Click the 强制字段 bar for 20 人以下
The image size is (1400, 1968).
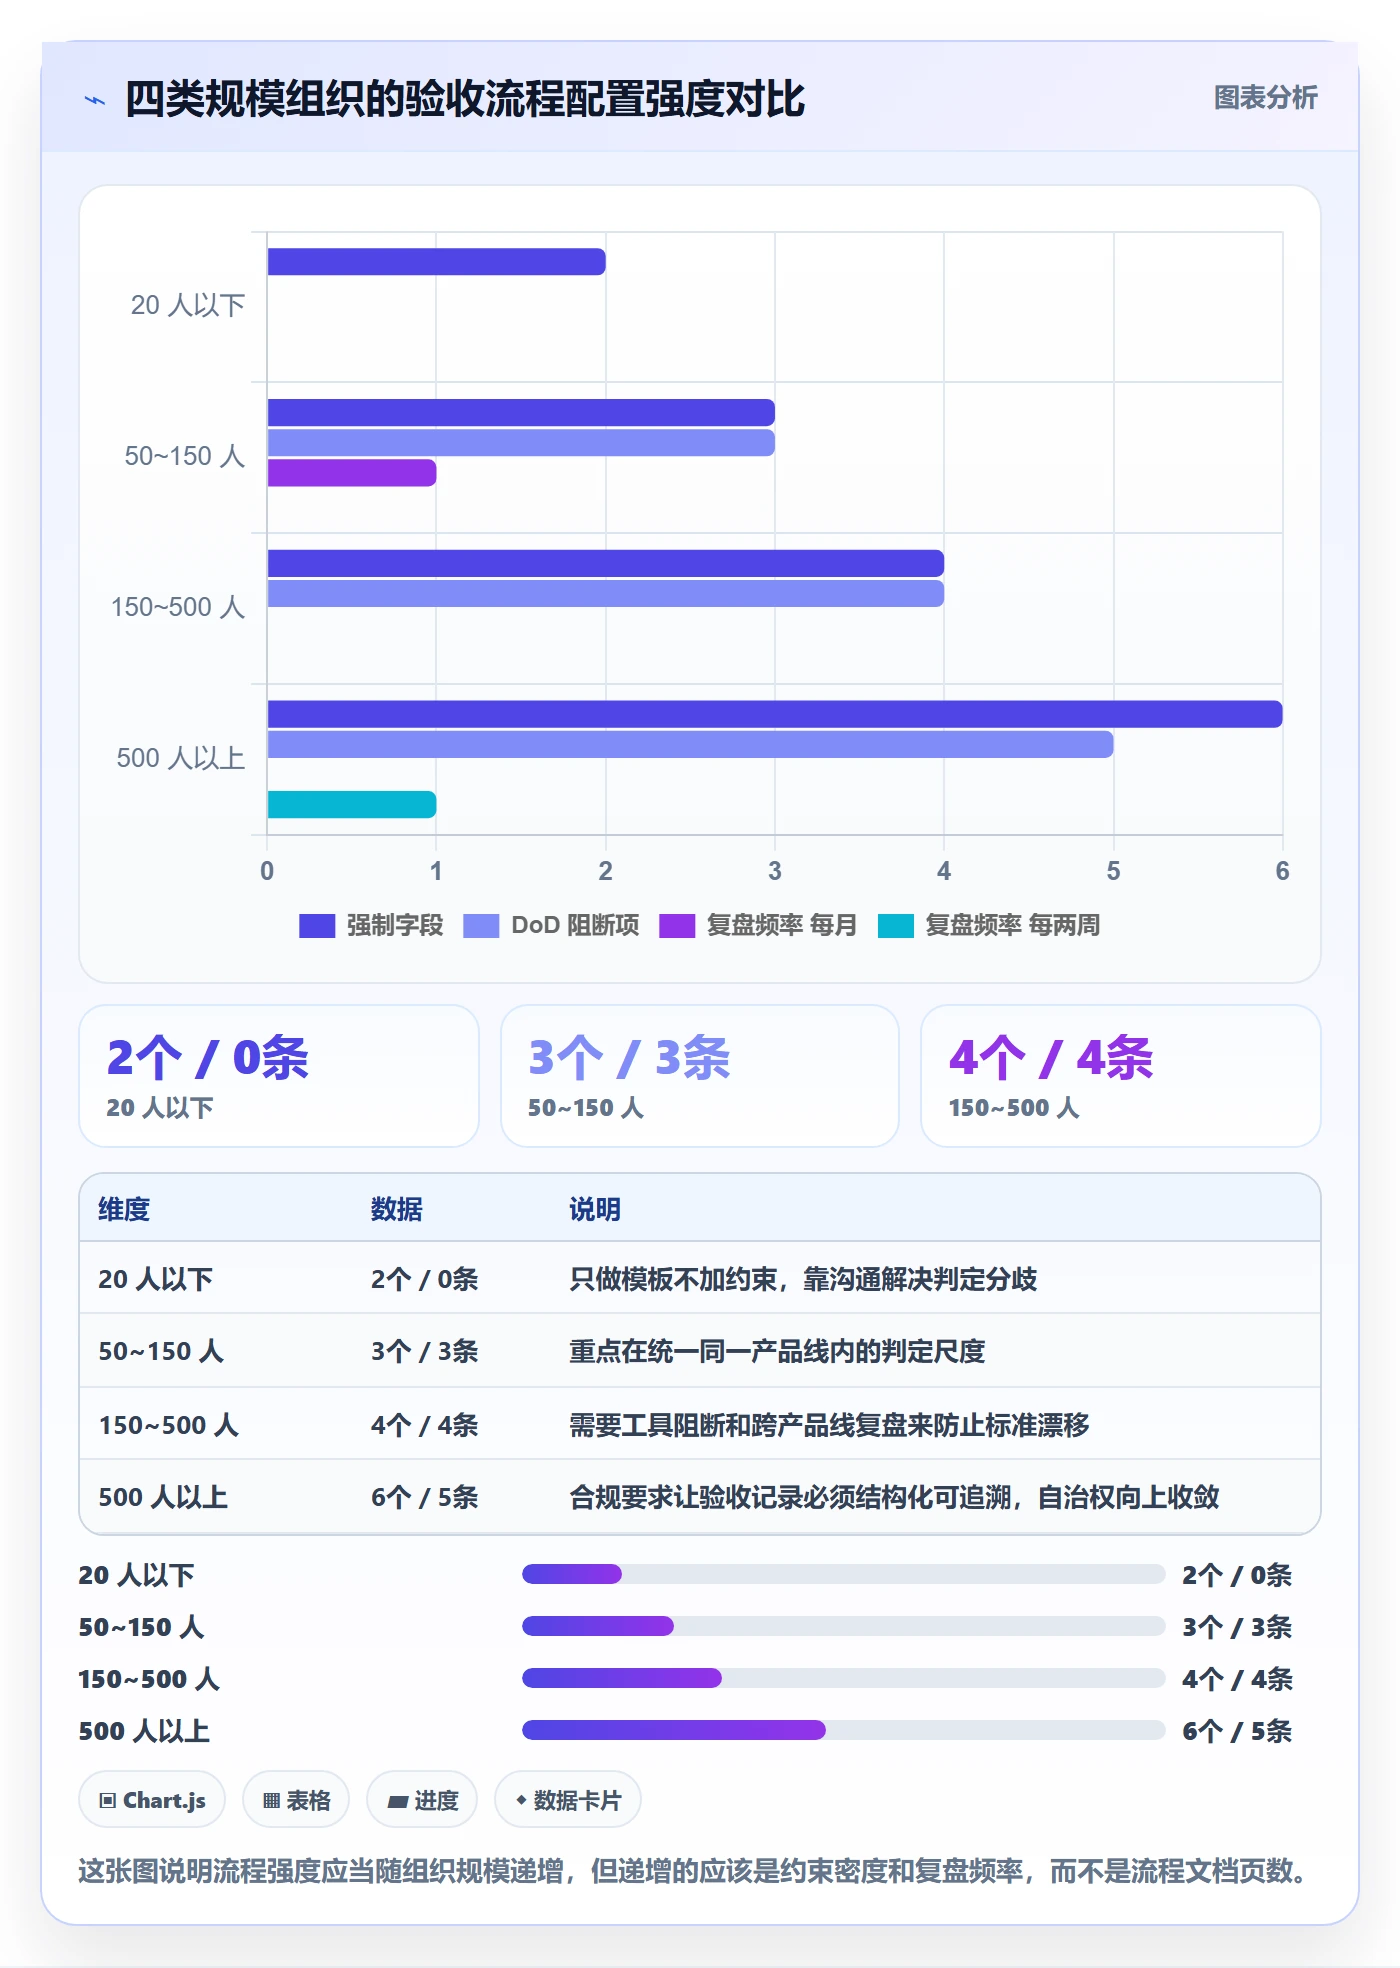pos(436,262)
